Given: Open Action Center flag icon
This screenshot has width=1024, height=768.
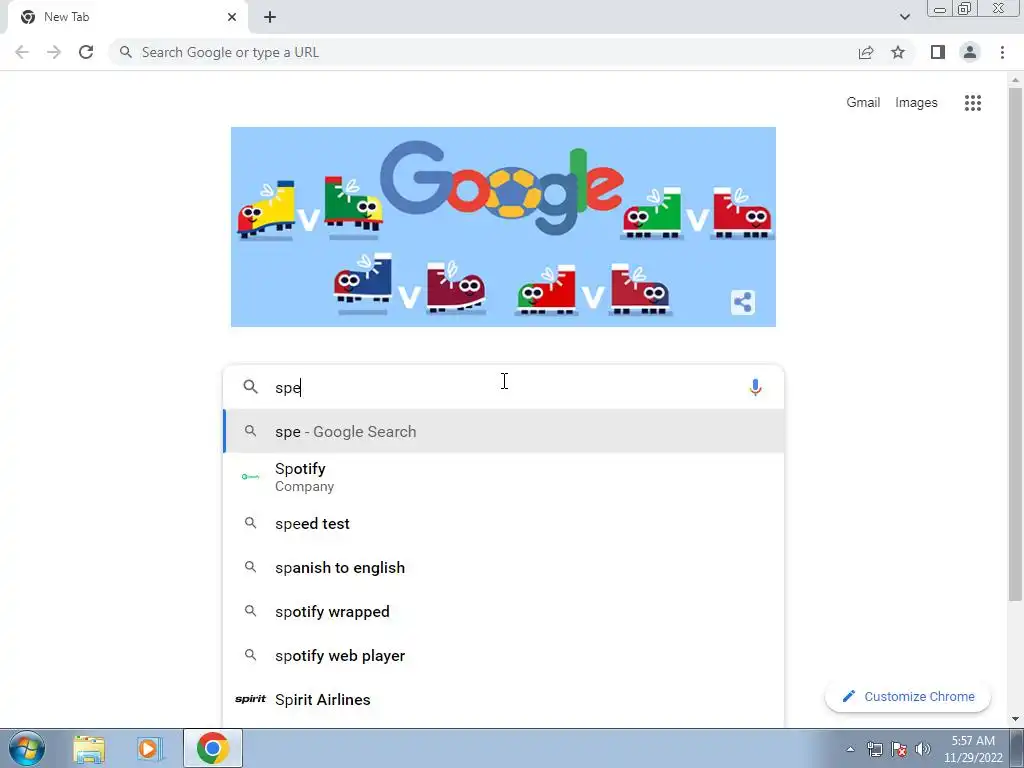Looking at the screenshot, I should (x=899, y=749).
